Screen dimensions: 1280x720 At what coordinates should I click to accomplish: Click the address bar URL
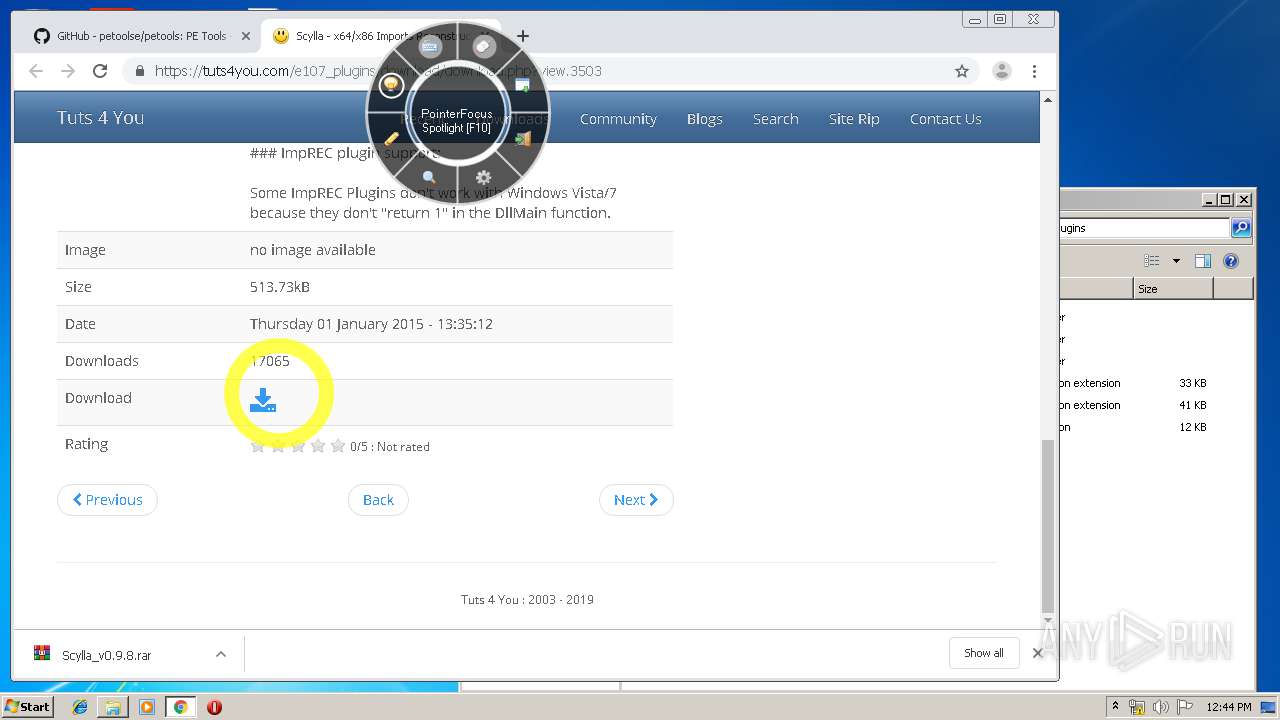pyautogui.click(x=378, y=71)
